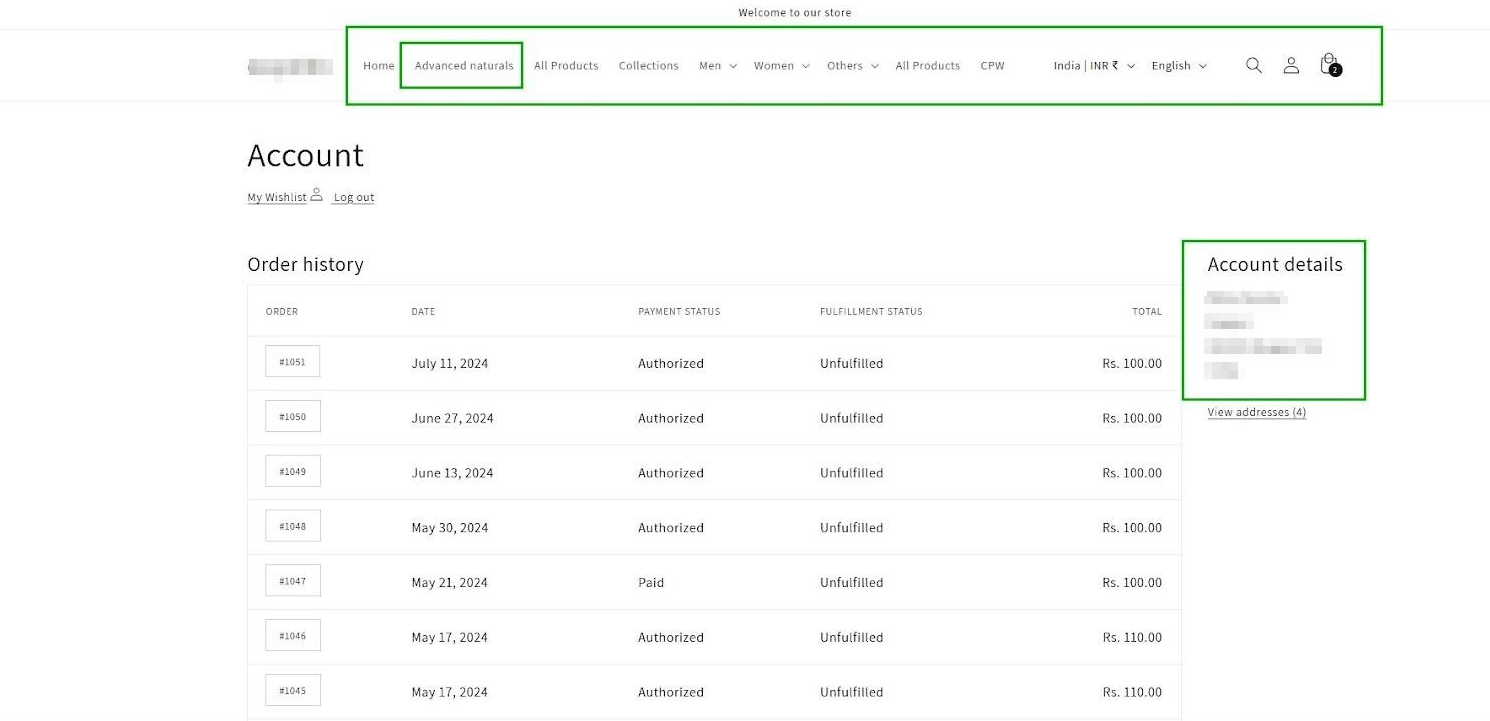Expand the Men dropdown menu
The width and height of the screenshot is (1490, 721).
click(717, 66)
